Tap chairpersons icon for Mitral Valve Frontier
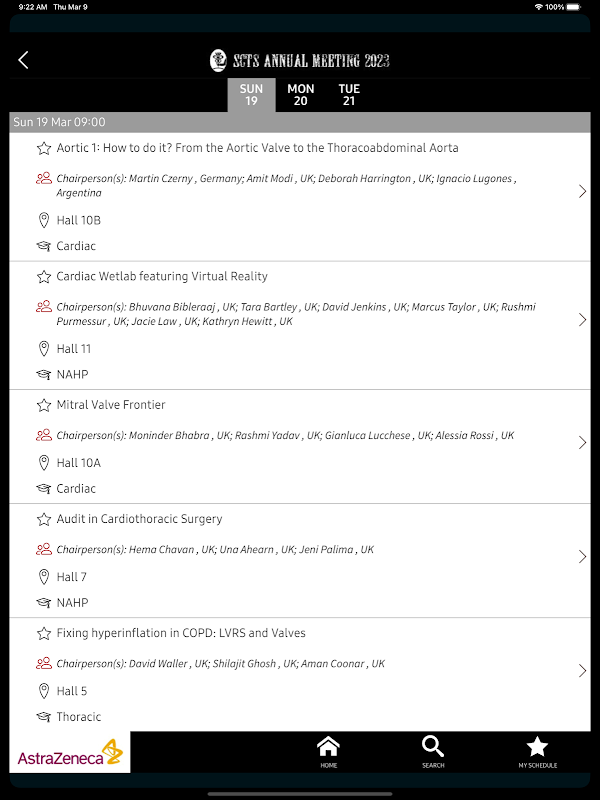Image resolution: width=600 pixels, height=800 pixels. coord(44,435)
